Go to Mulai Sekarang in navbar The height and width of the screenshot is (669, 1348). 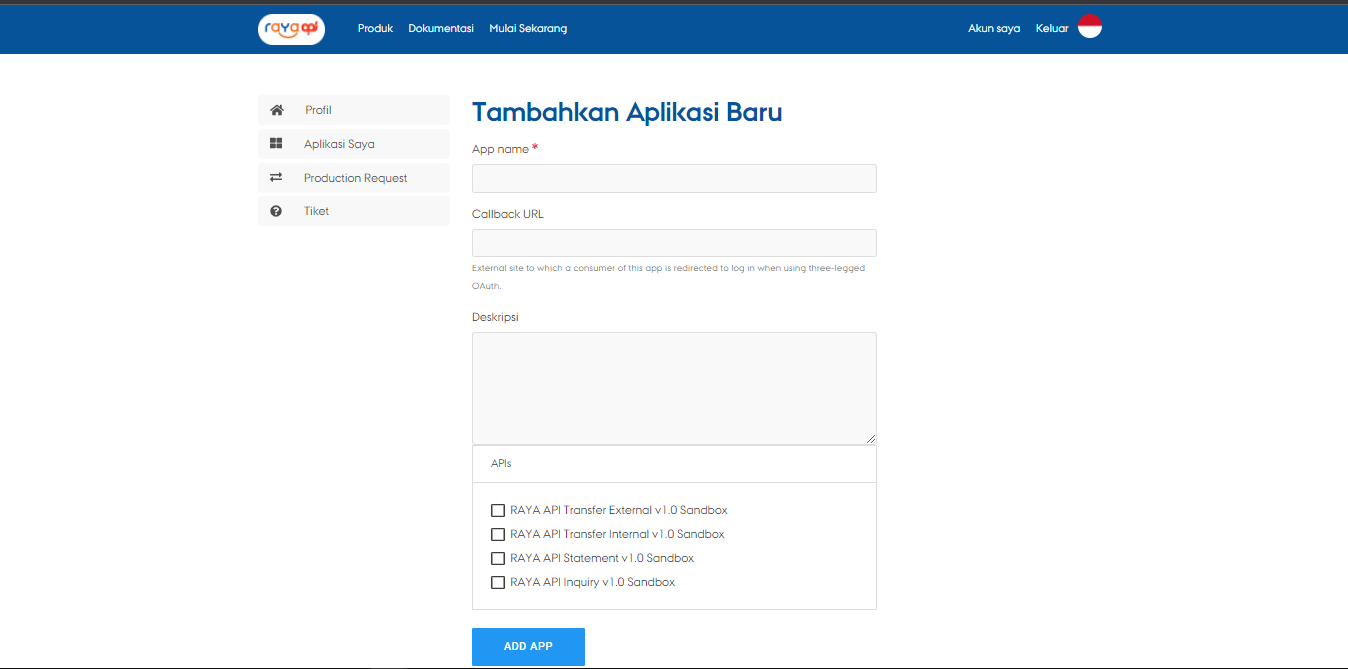tap(528, 28)
